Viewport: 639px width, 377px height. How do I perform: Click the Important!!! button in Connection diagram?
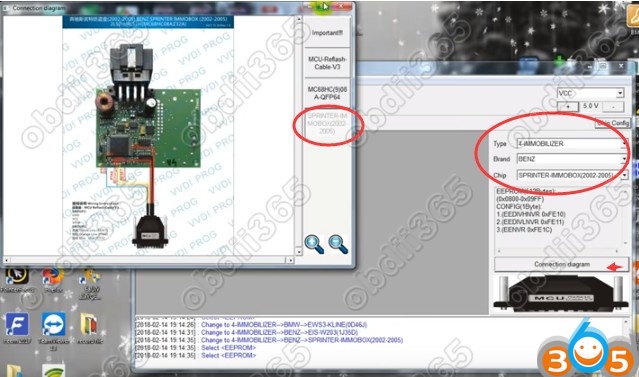[x=327, y=33]
